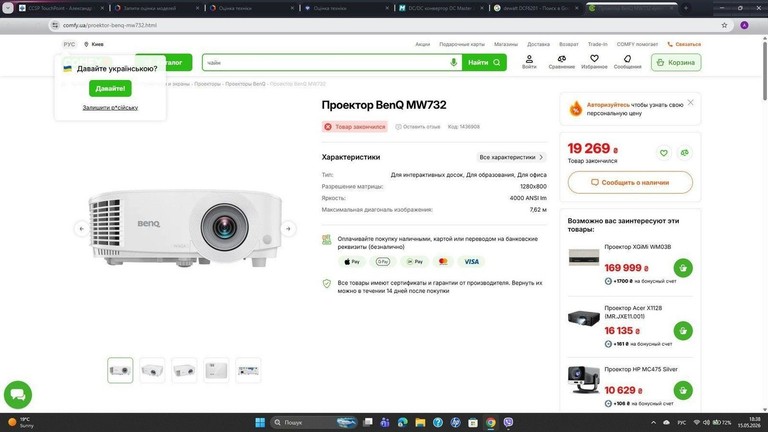Select the first projector thumbnail
Viewport: 768px width, 432px height.
[x=120, y=370]
